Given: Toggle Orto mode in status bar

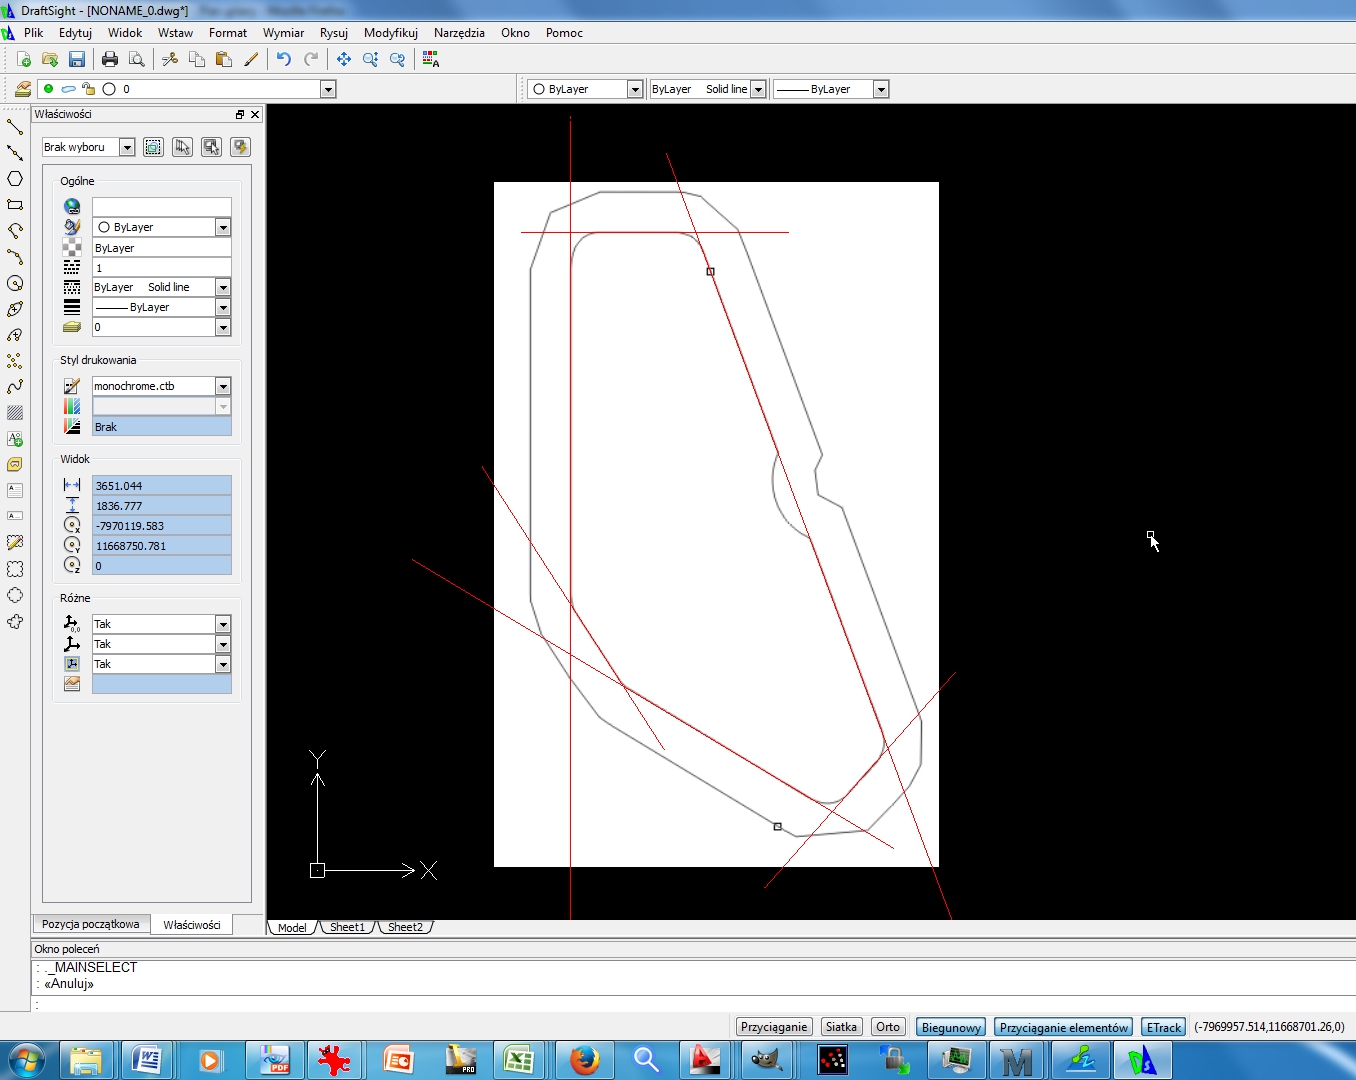Looking at the screenshot, I should pos(887,1027).
